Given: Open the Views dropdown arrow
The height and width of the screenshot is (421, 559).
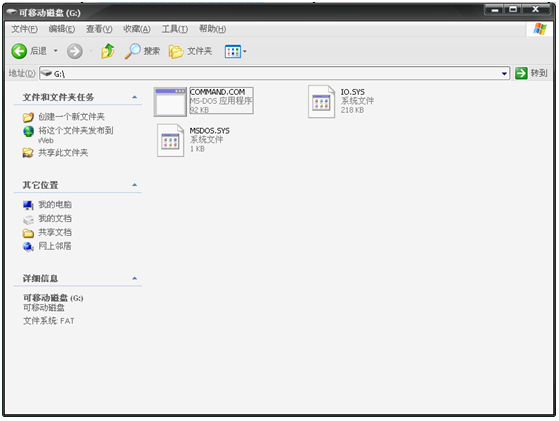Looking at the screenshot, I should point(245,52).
